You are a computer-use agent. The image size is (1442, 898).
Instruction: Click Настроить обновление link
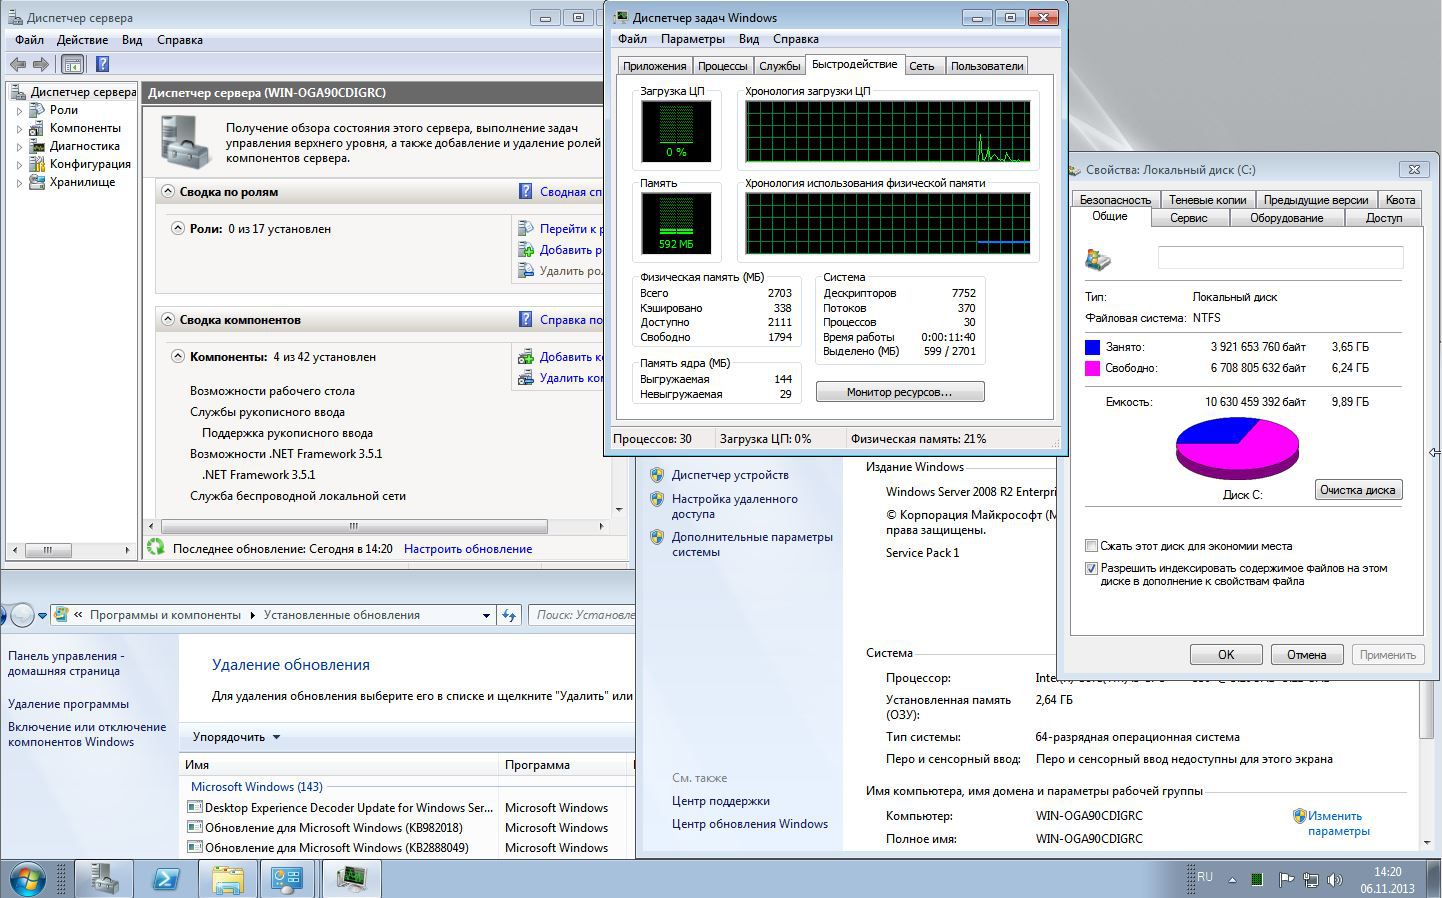(x=468, y=549)
